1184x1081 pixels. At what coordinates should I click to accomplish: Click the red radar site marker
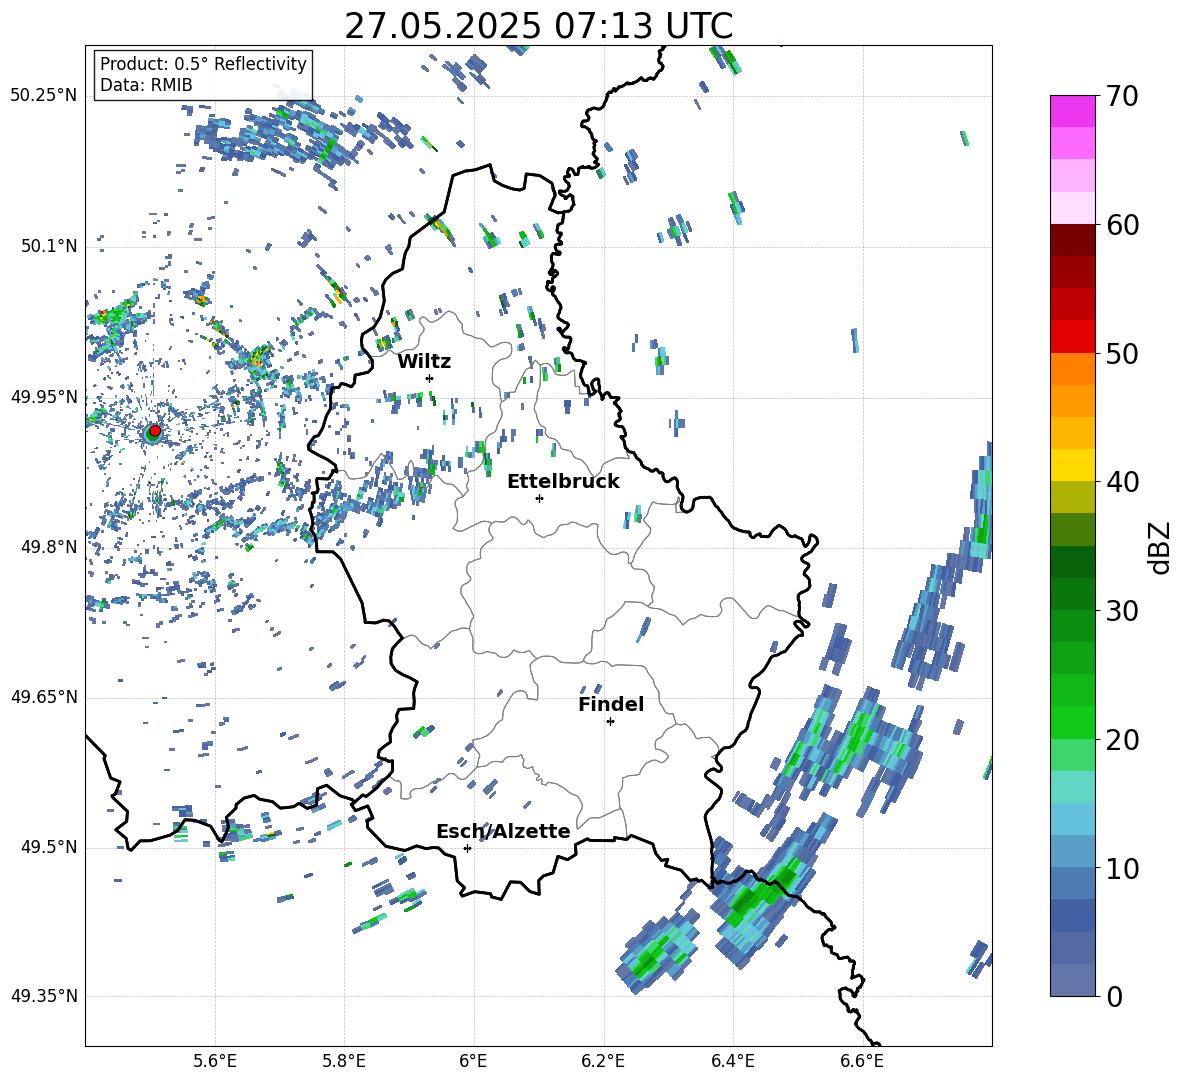(155, 430)
